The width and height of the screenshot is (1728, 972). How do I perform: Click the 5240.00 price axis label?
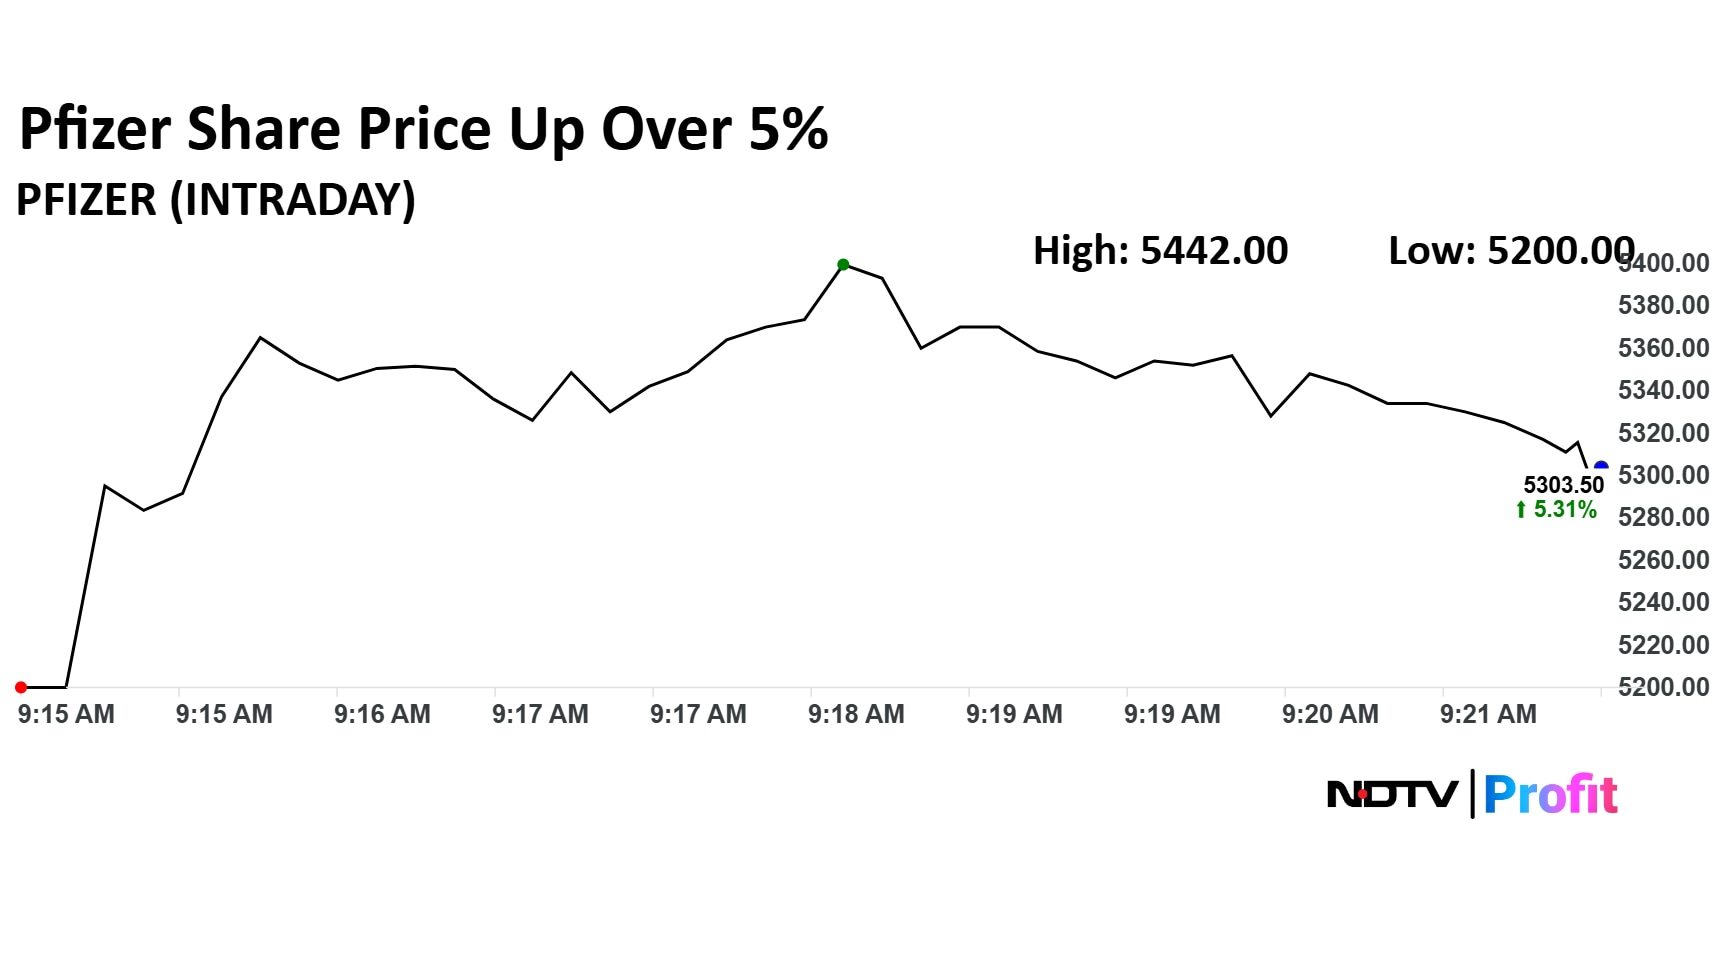coord(1663,602)
